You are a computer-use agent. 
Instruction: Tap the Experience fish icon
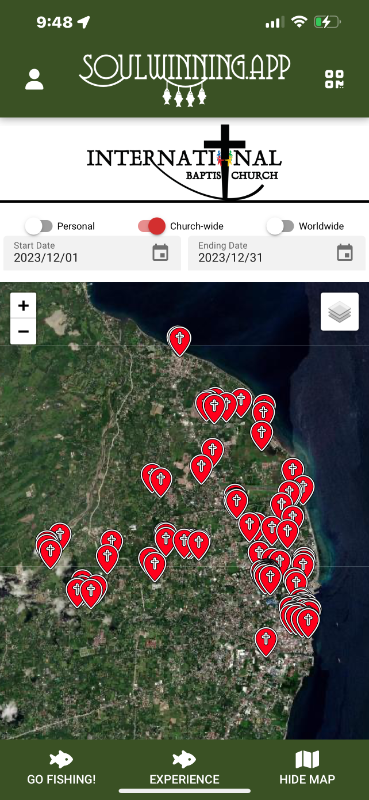tap(184, 760)
